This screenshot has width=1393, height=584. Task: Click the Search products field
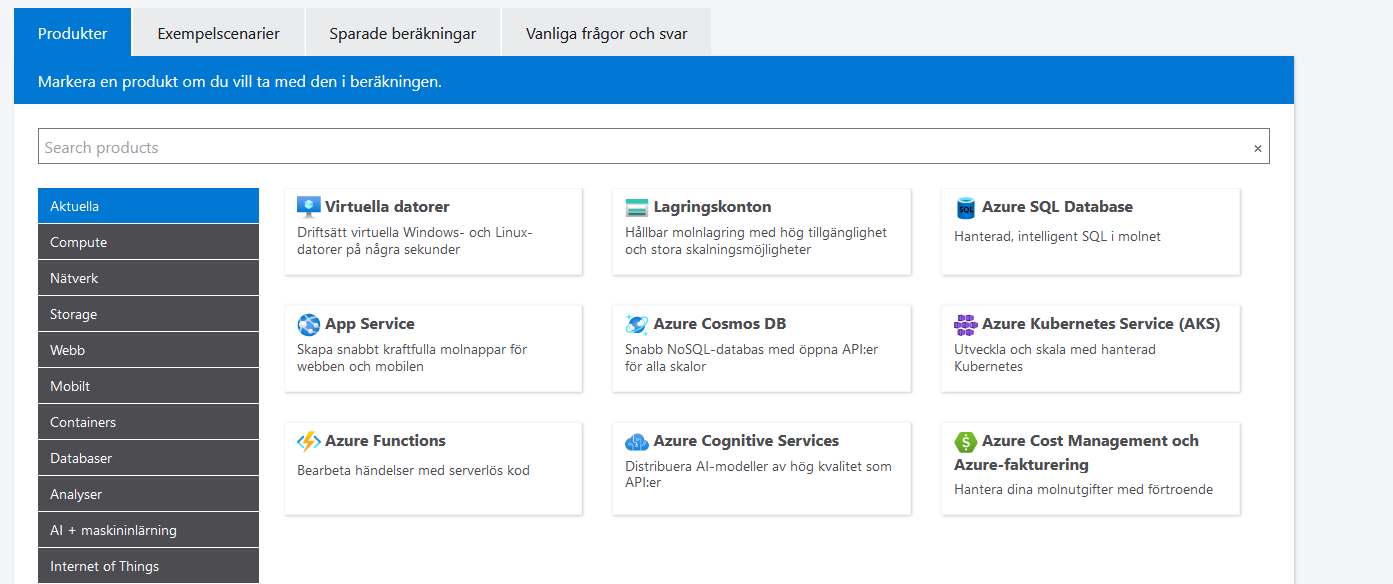640,147
